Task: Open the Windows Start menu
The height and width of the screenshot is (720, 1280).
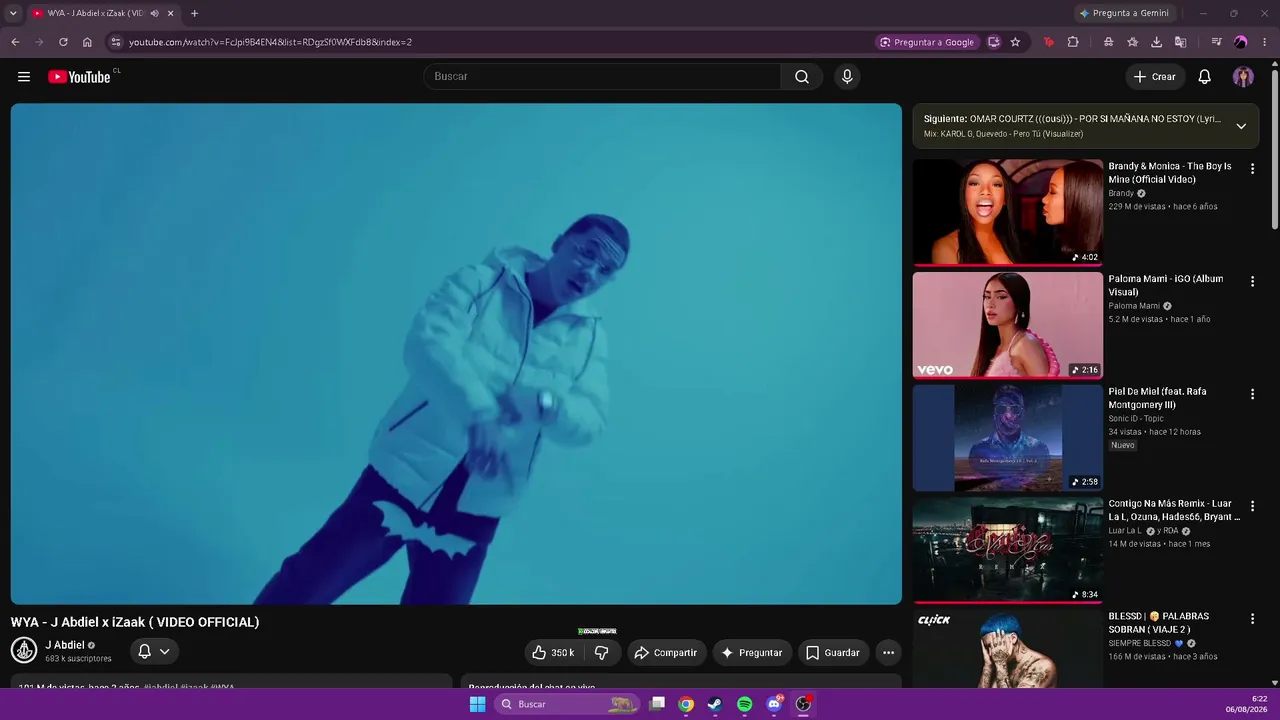Action: (478, 704)
